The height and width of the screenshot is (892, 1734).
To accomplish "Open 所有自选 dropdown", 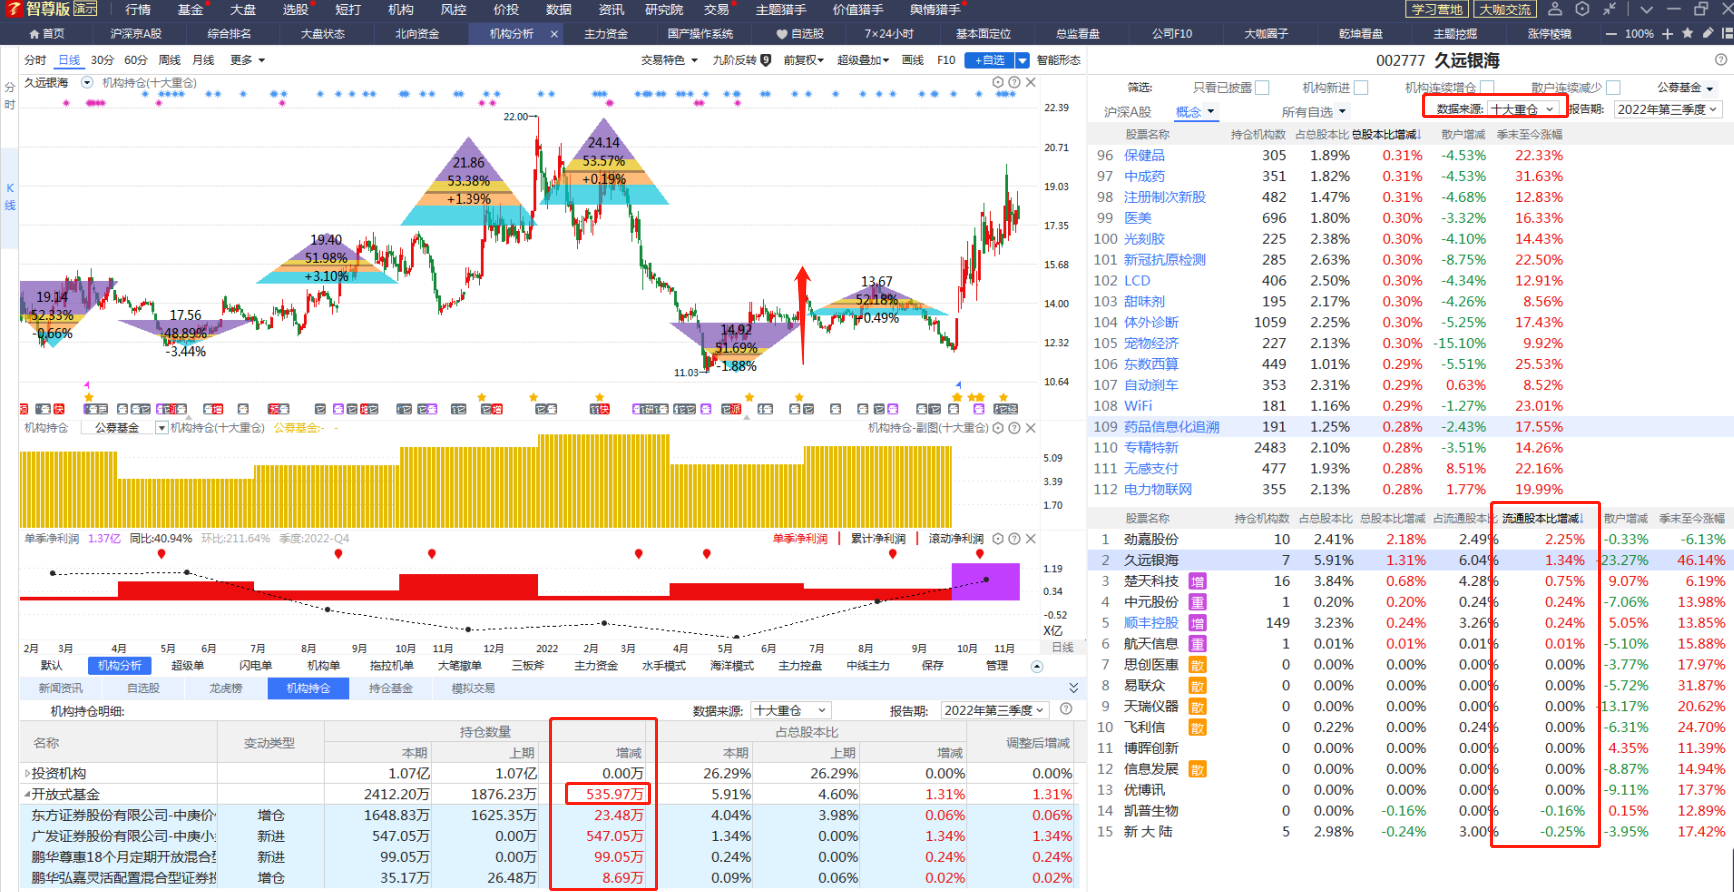I will pyautogui.click(x=1314, y=112).
